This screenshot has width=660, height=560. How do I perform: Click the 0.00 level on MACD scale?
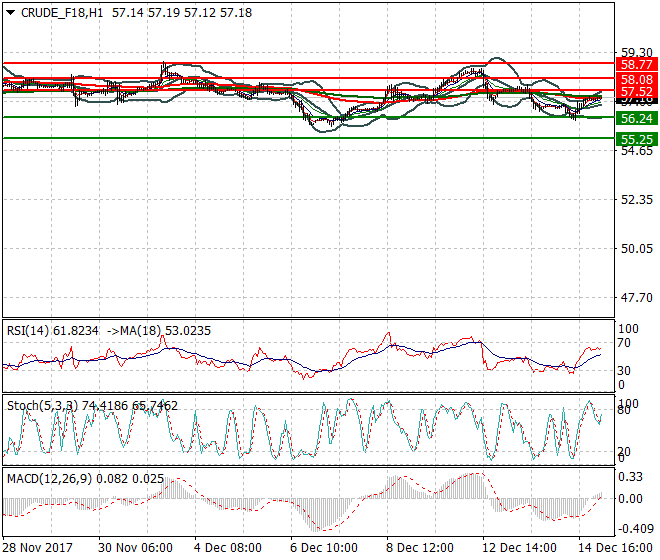click(632, 498)
